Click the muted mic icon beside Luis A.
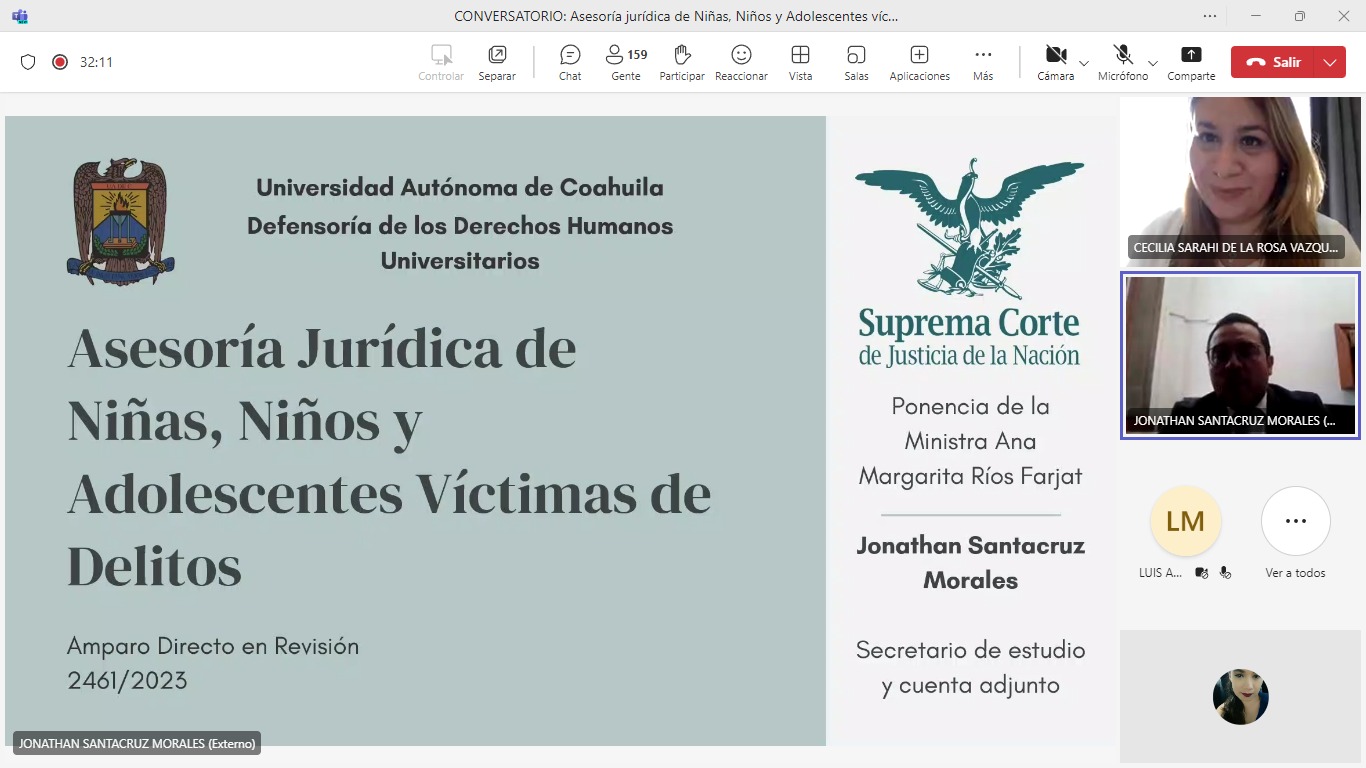 pos(1225,573)
